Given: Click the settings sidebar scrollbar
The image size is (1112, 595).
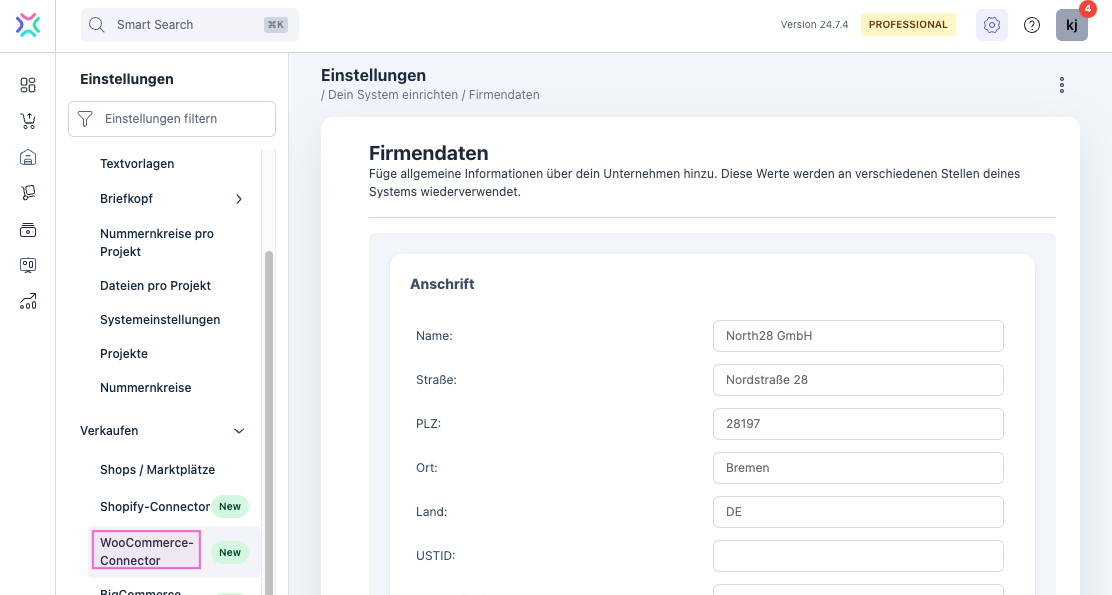Looking at the screenshot, I should coord(268,400).
